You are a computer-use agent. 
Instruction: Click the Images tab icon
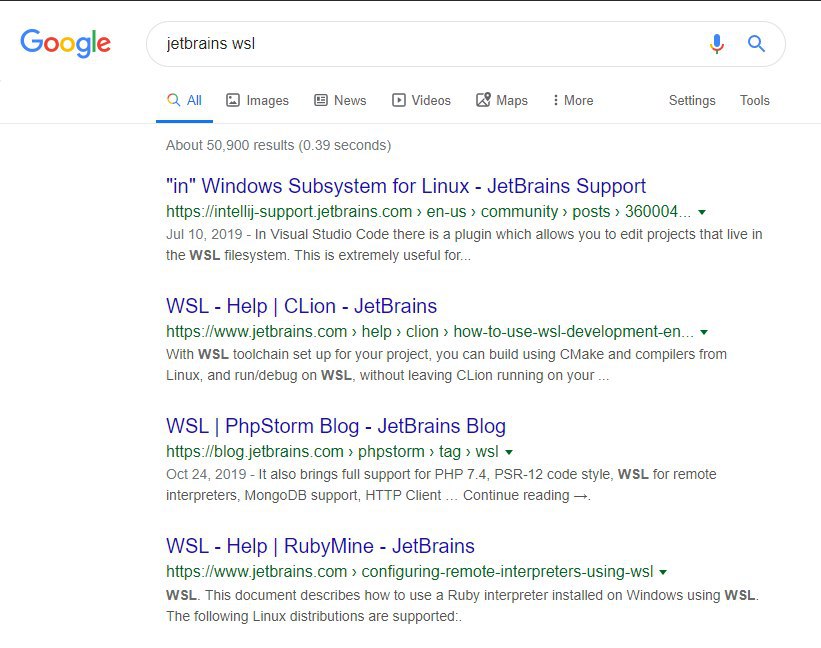(232, 100)
